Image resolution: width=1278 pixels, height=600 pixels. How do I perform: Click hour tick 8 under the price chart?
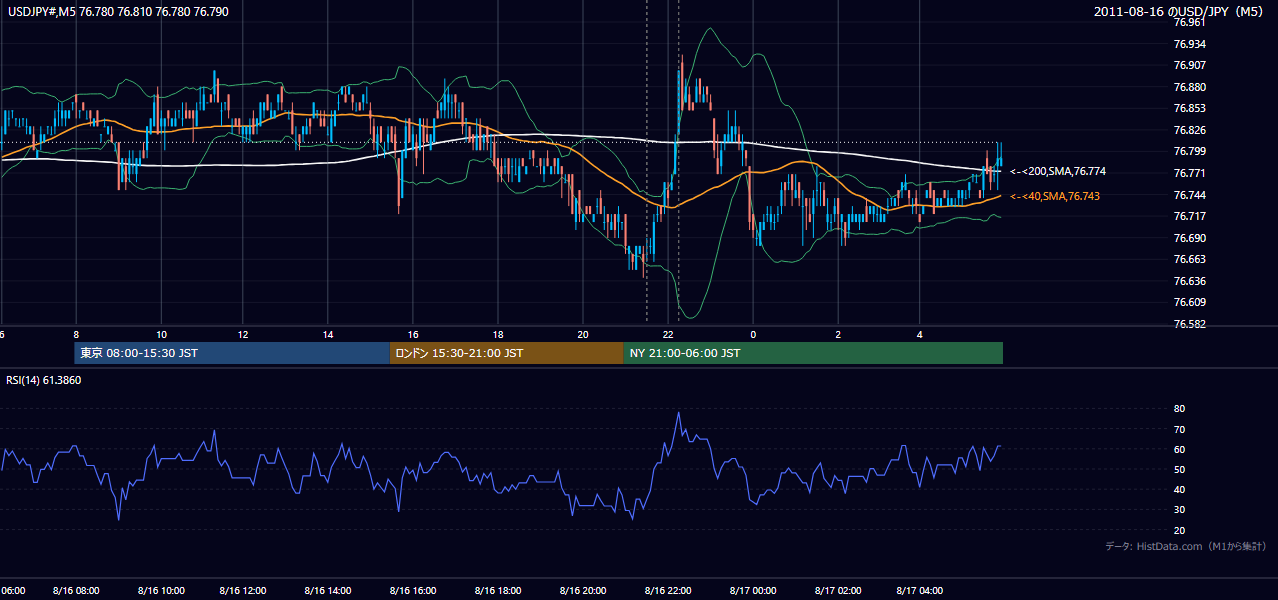(x=76, y=335)
